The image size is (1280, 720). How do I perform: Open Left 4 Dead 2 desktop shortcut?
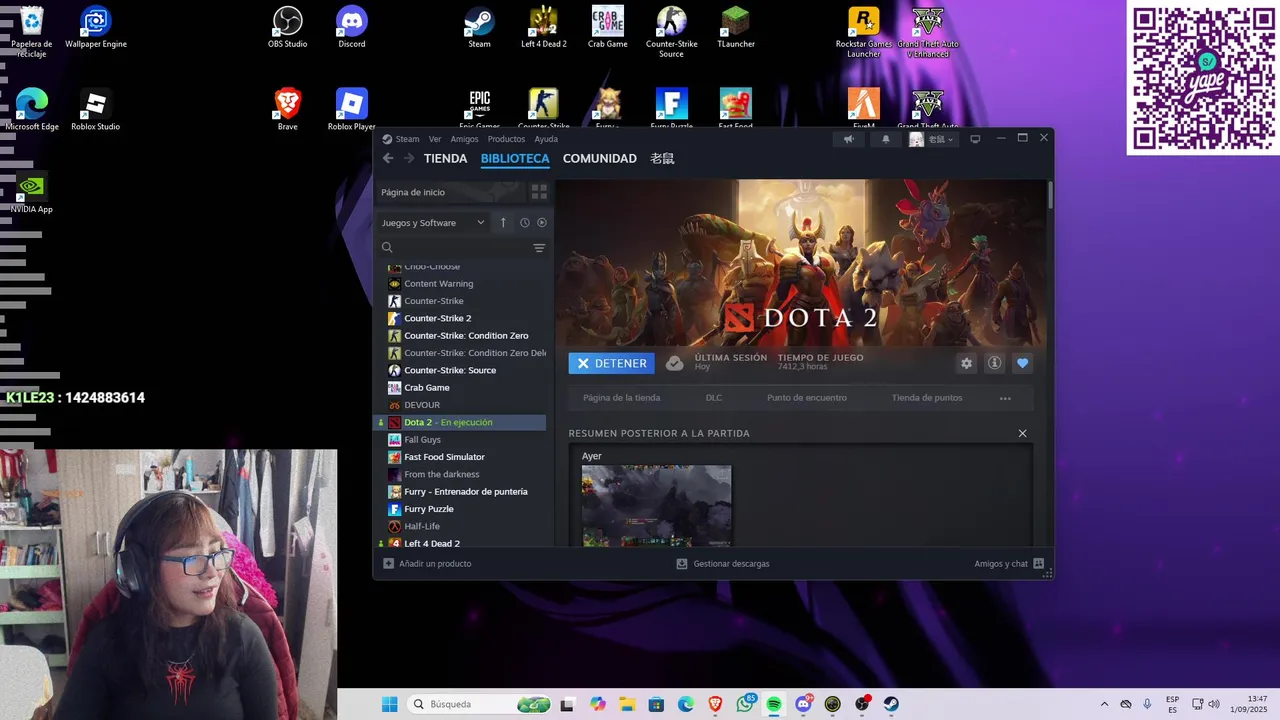click(x=544, y=27)
